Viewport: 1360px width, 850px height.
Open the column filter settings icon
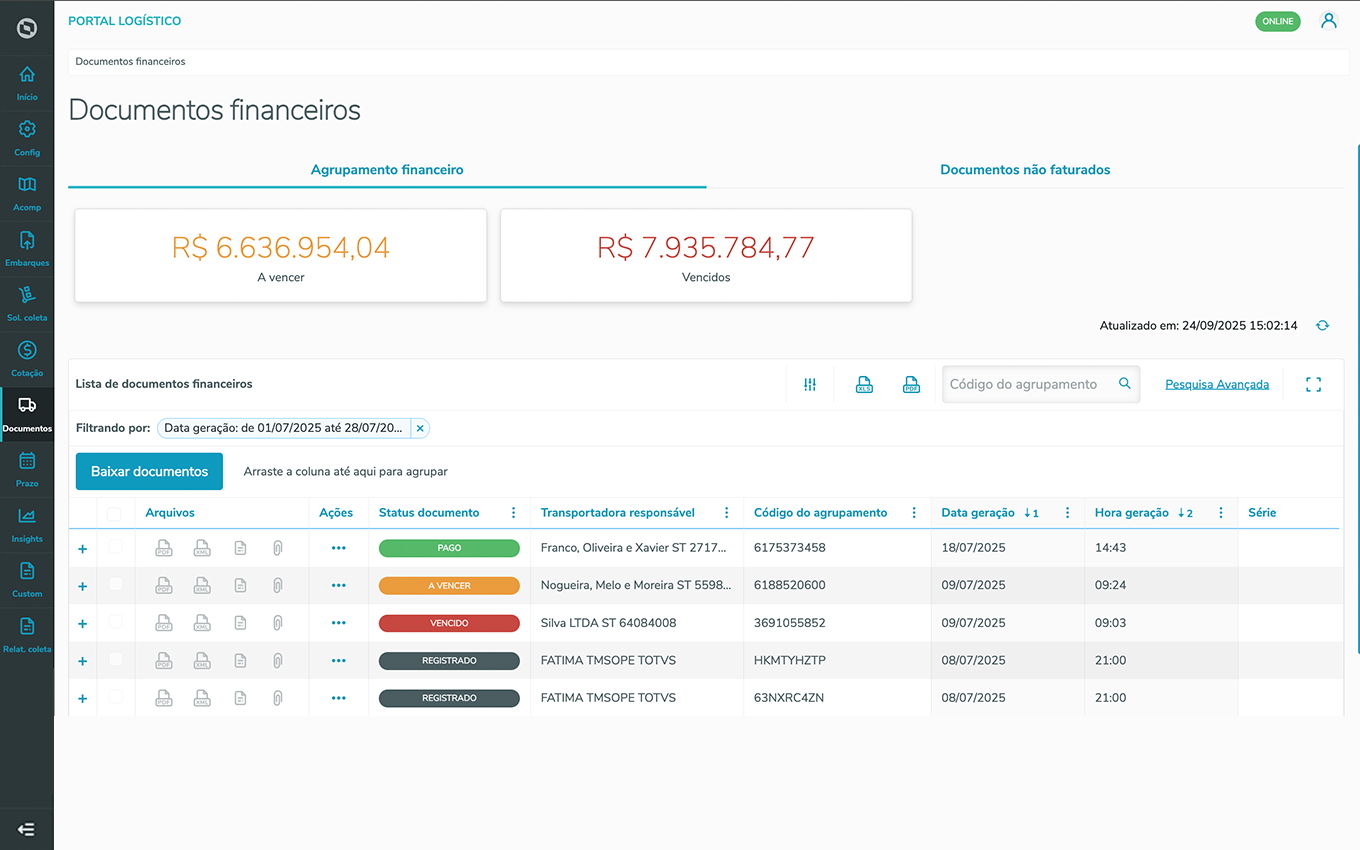(x=810, y=385)
